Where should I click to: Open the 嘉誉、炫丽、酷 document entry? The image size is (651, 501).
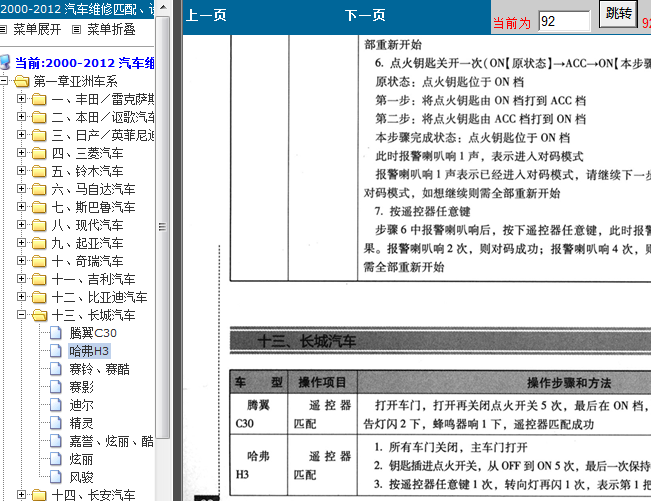point(111,441)
